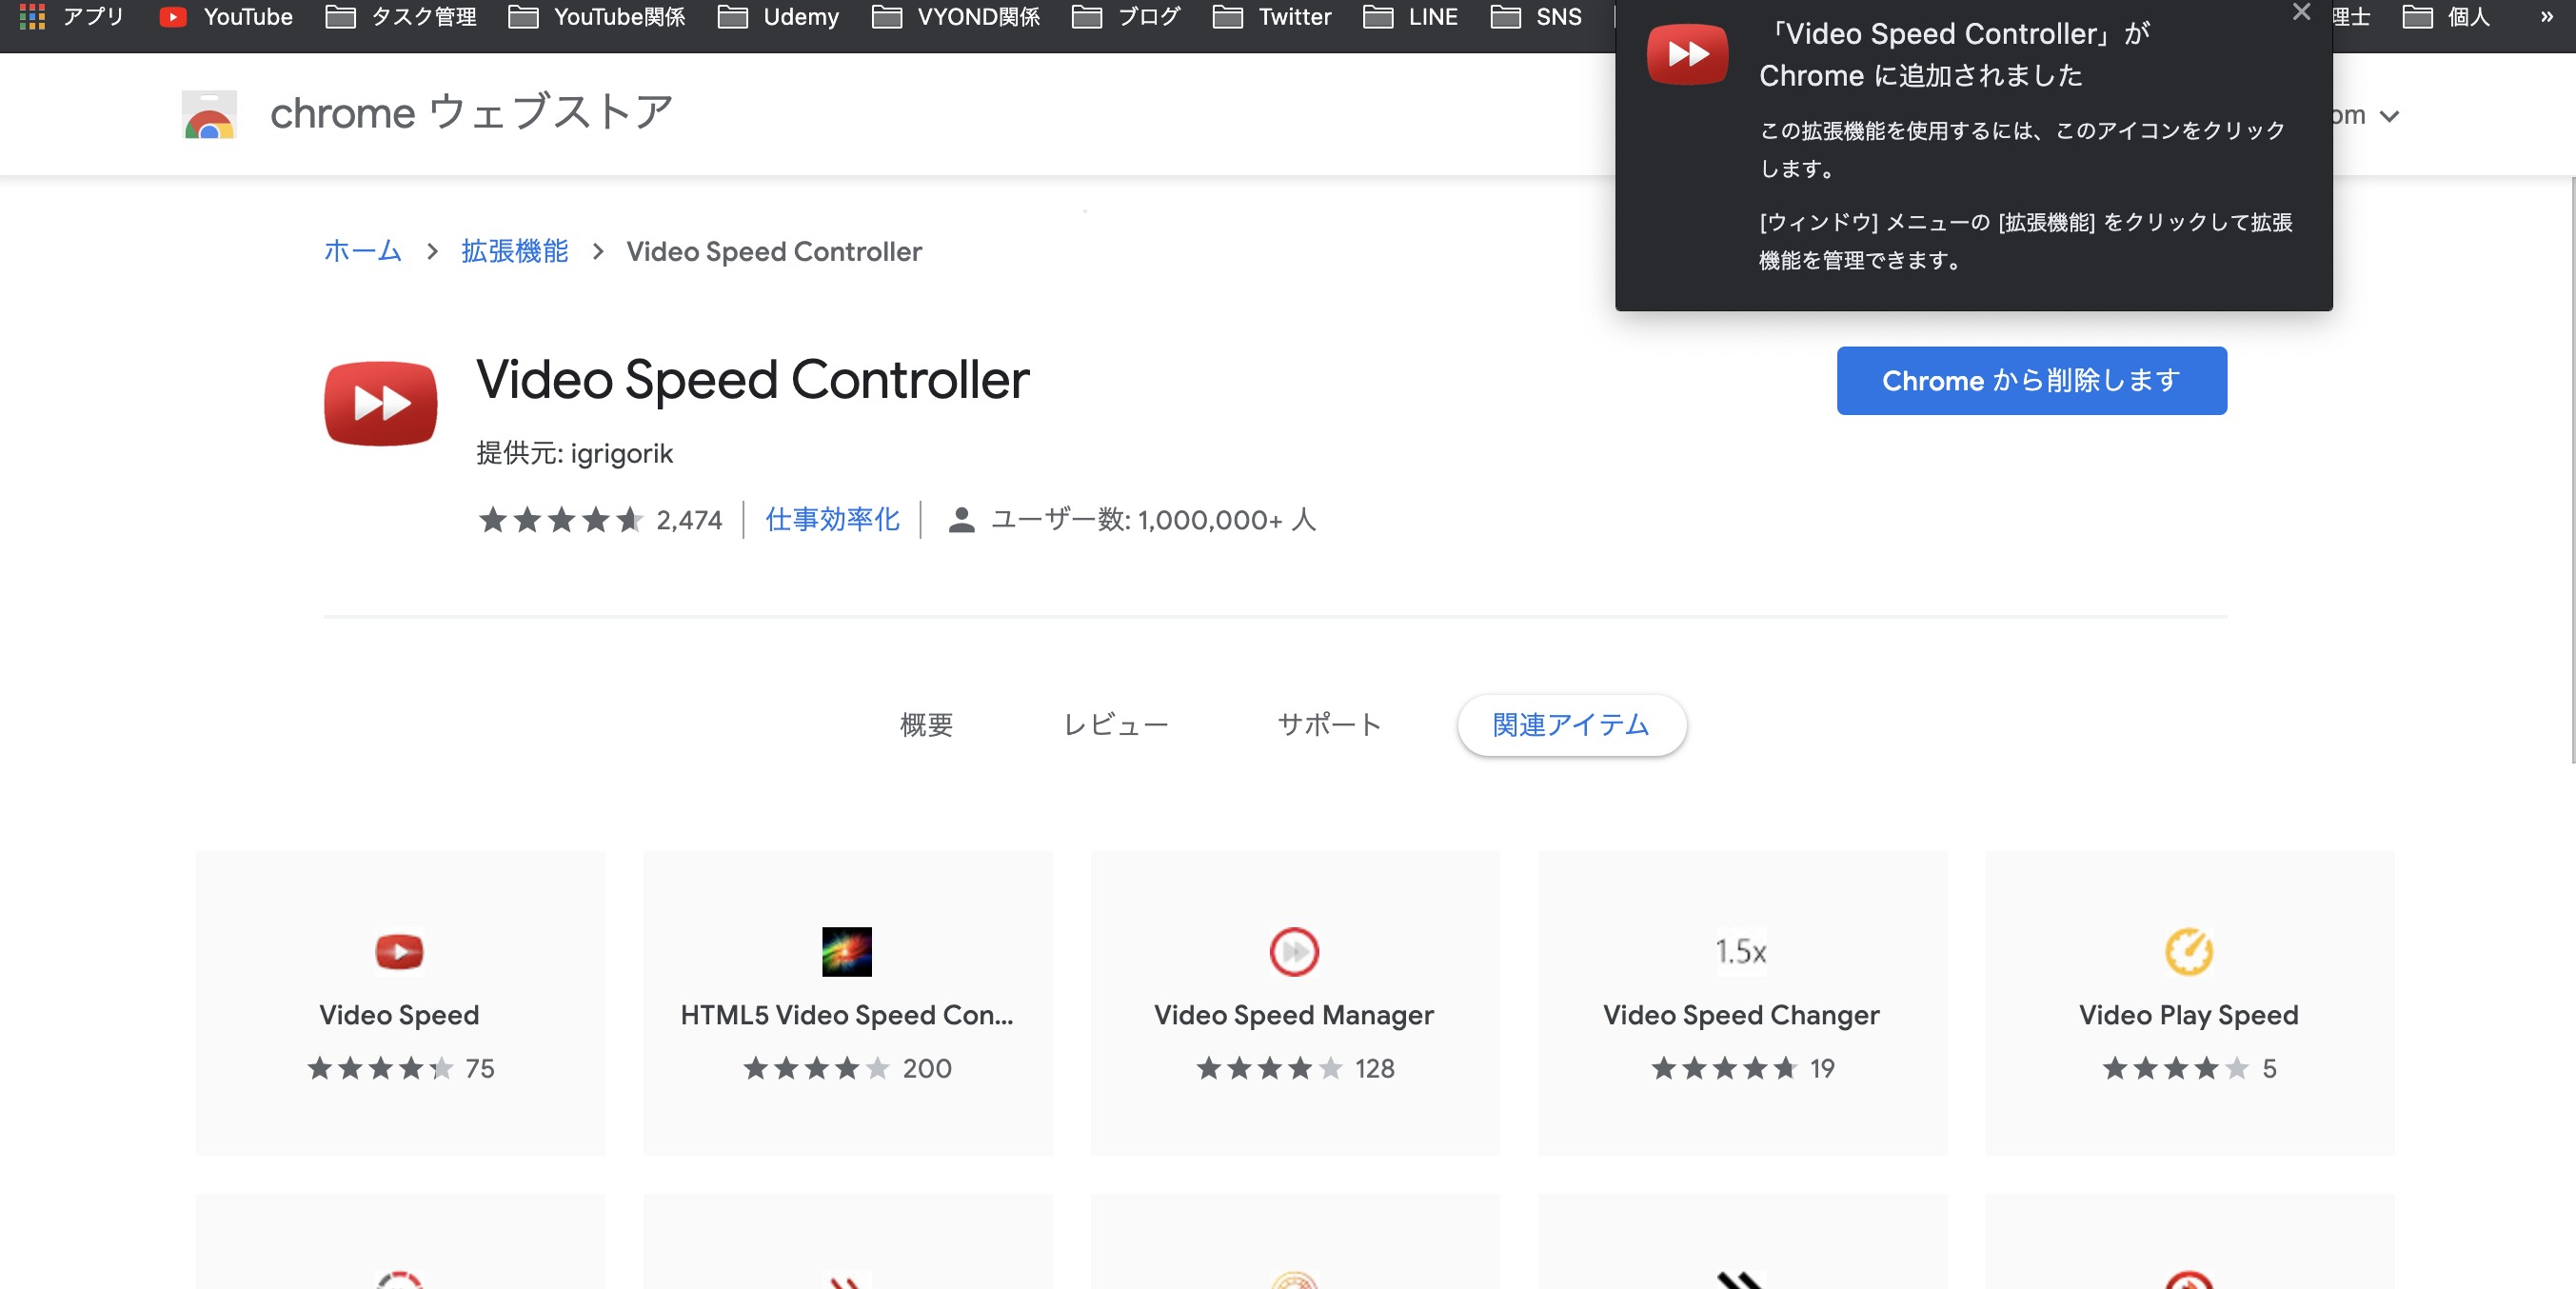Open the 個人 bookmark folder
The width and height of the screenshot is (2576, 1289).
coord(2446,17)
